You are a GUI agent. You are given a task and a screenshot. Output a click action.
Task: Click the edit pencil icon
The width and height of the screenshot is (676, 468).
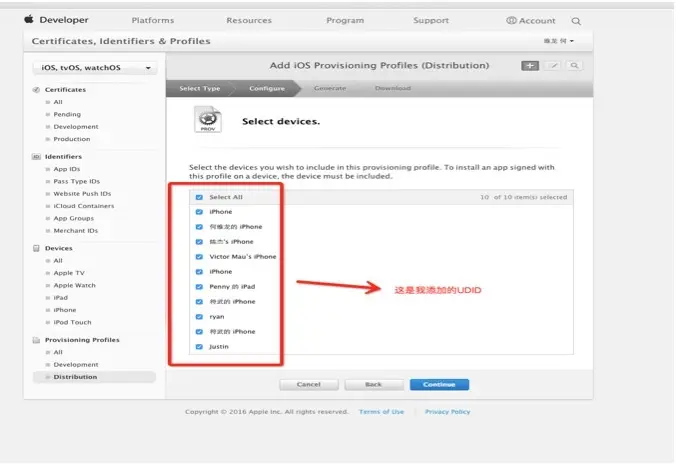click(554, 66)
